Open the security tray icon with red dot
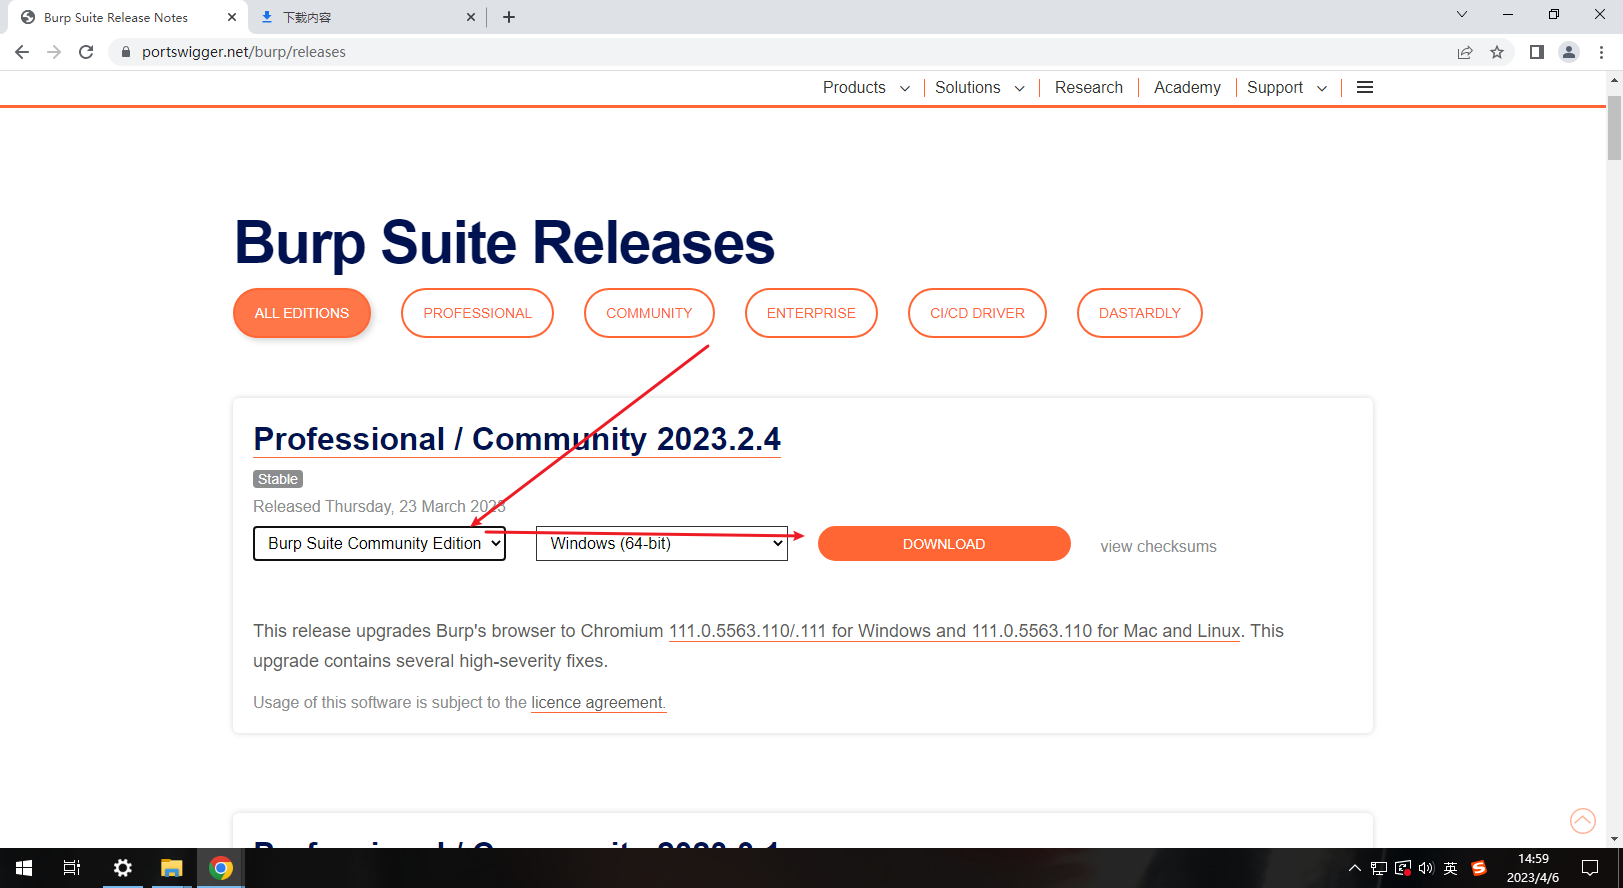 [x=1403, y=868]
